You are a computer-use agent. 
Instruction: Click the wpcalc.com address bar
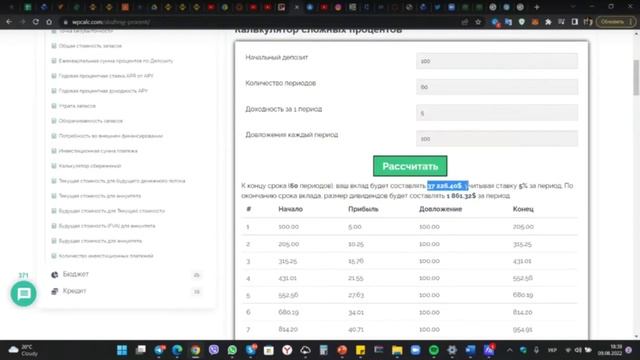click(261, 22)
